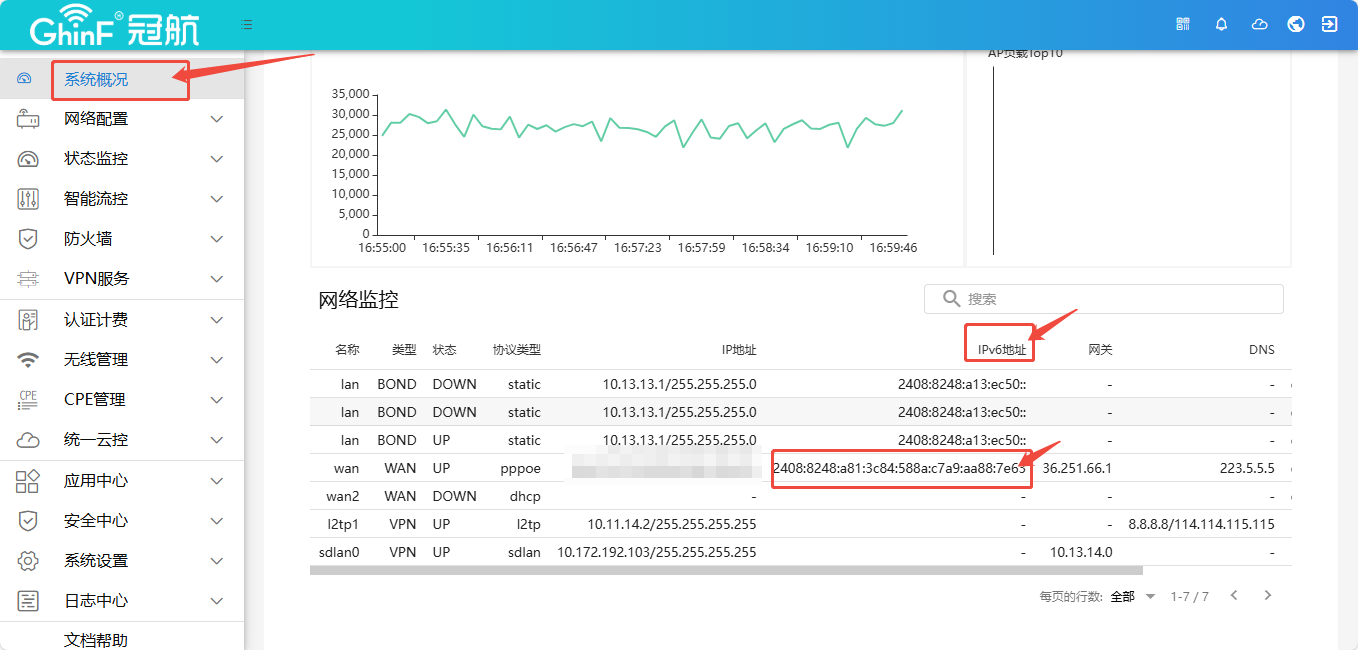Toggle the sidebar collapse menu icon

pos(247,24)
